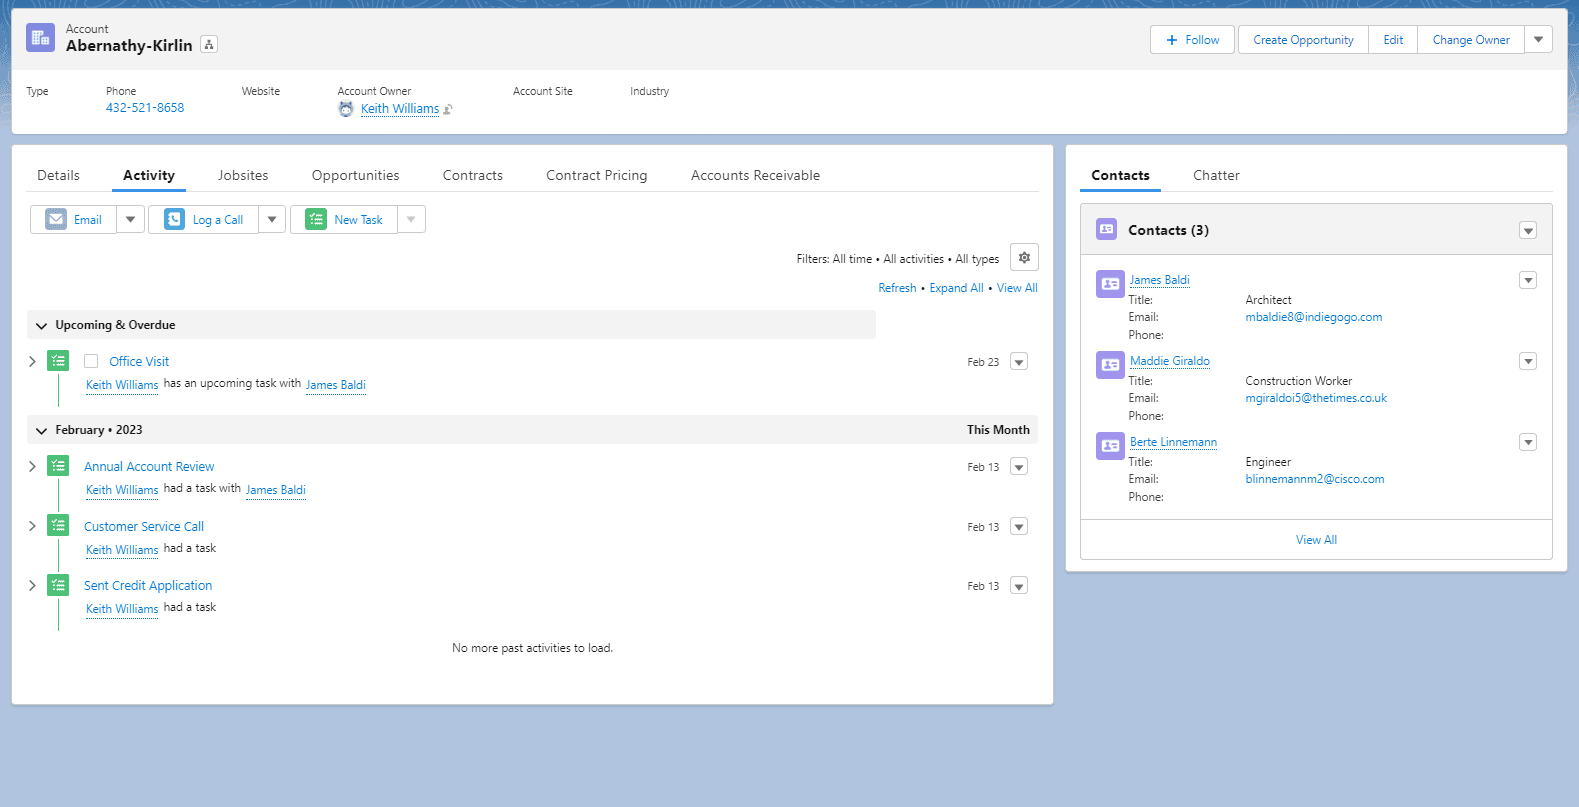Click the account phone number 432-521-8658
The image size is (1579, 807).
tap(145, 108)
